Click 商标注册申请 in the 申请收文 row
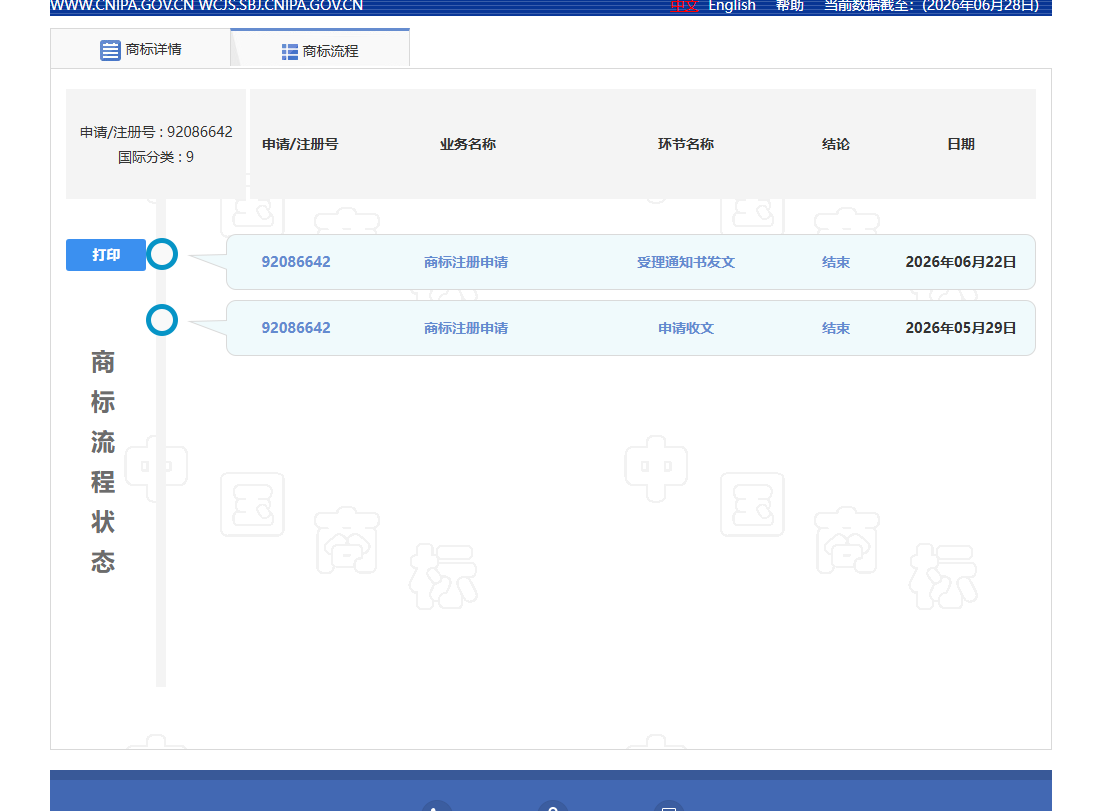This screenshot has width=1111, height=811. pyautogui.click(x=466, y=328)
